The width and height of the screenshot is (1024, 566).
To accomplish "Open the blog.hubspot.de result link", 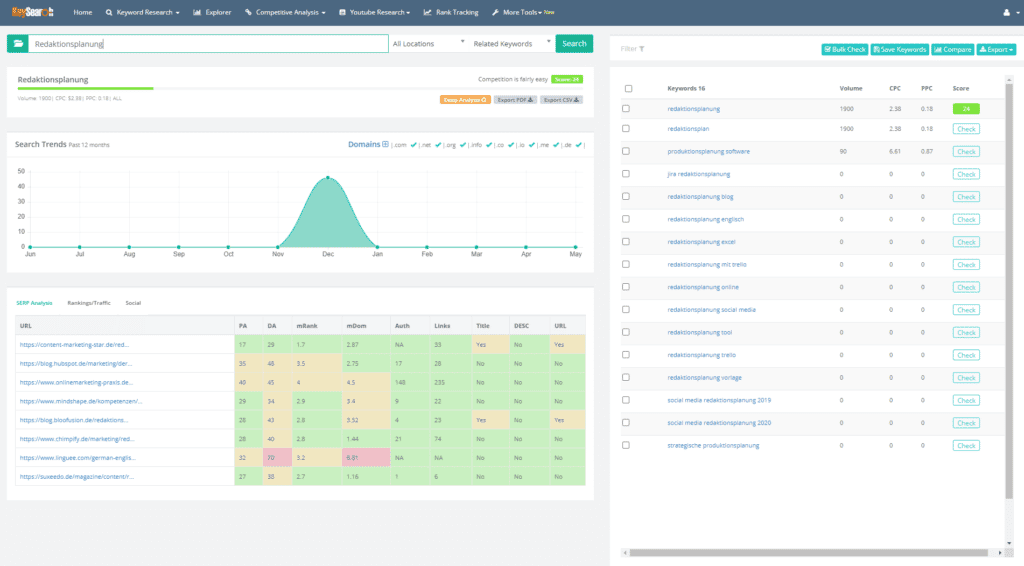I will tap(76, 363).
